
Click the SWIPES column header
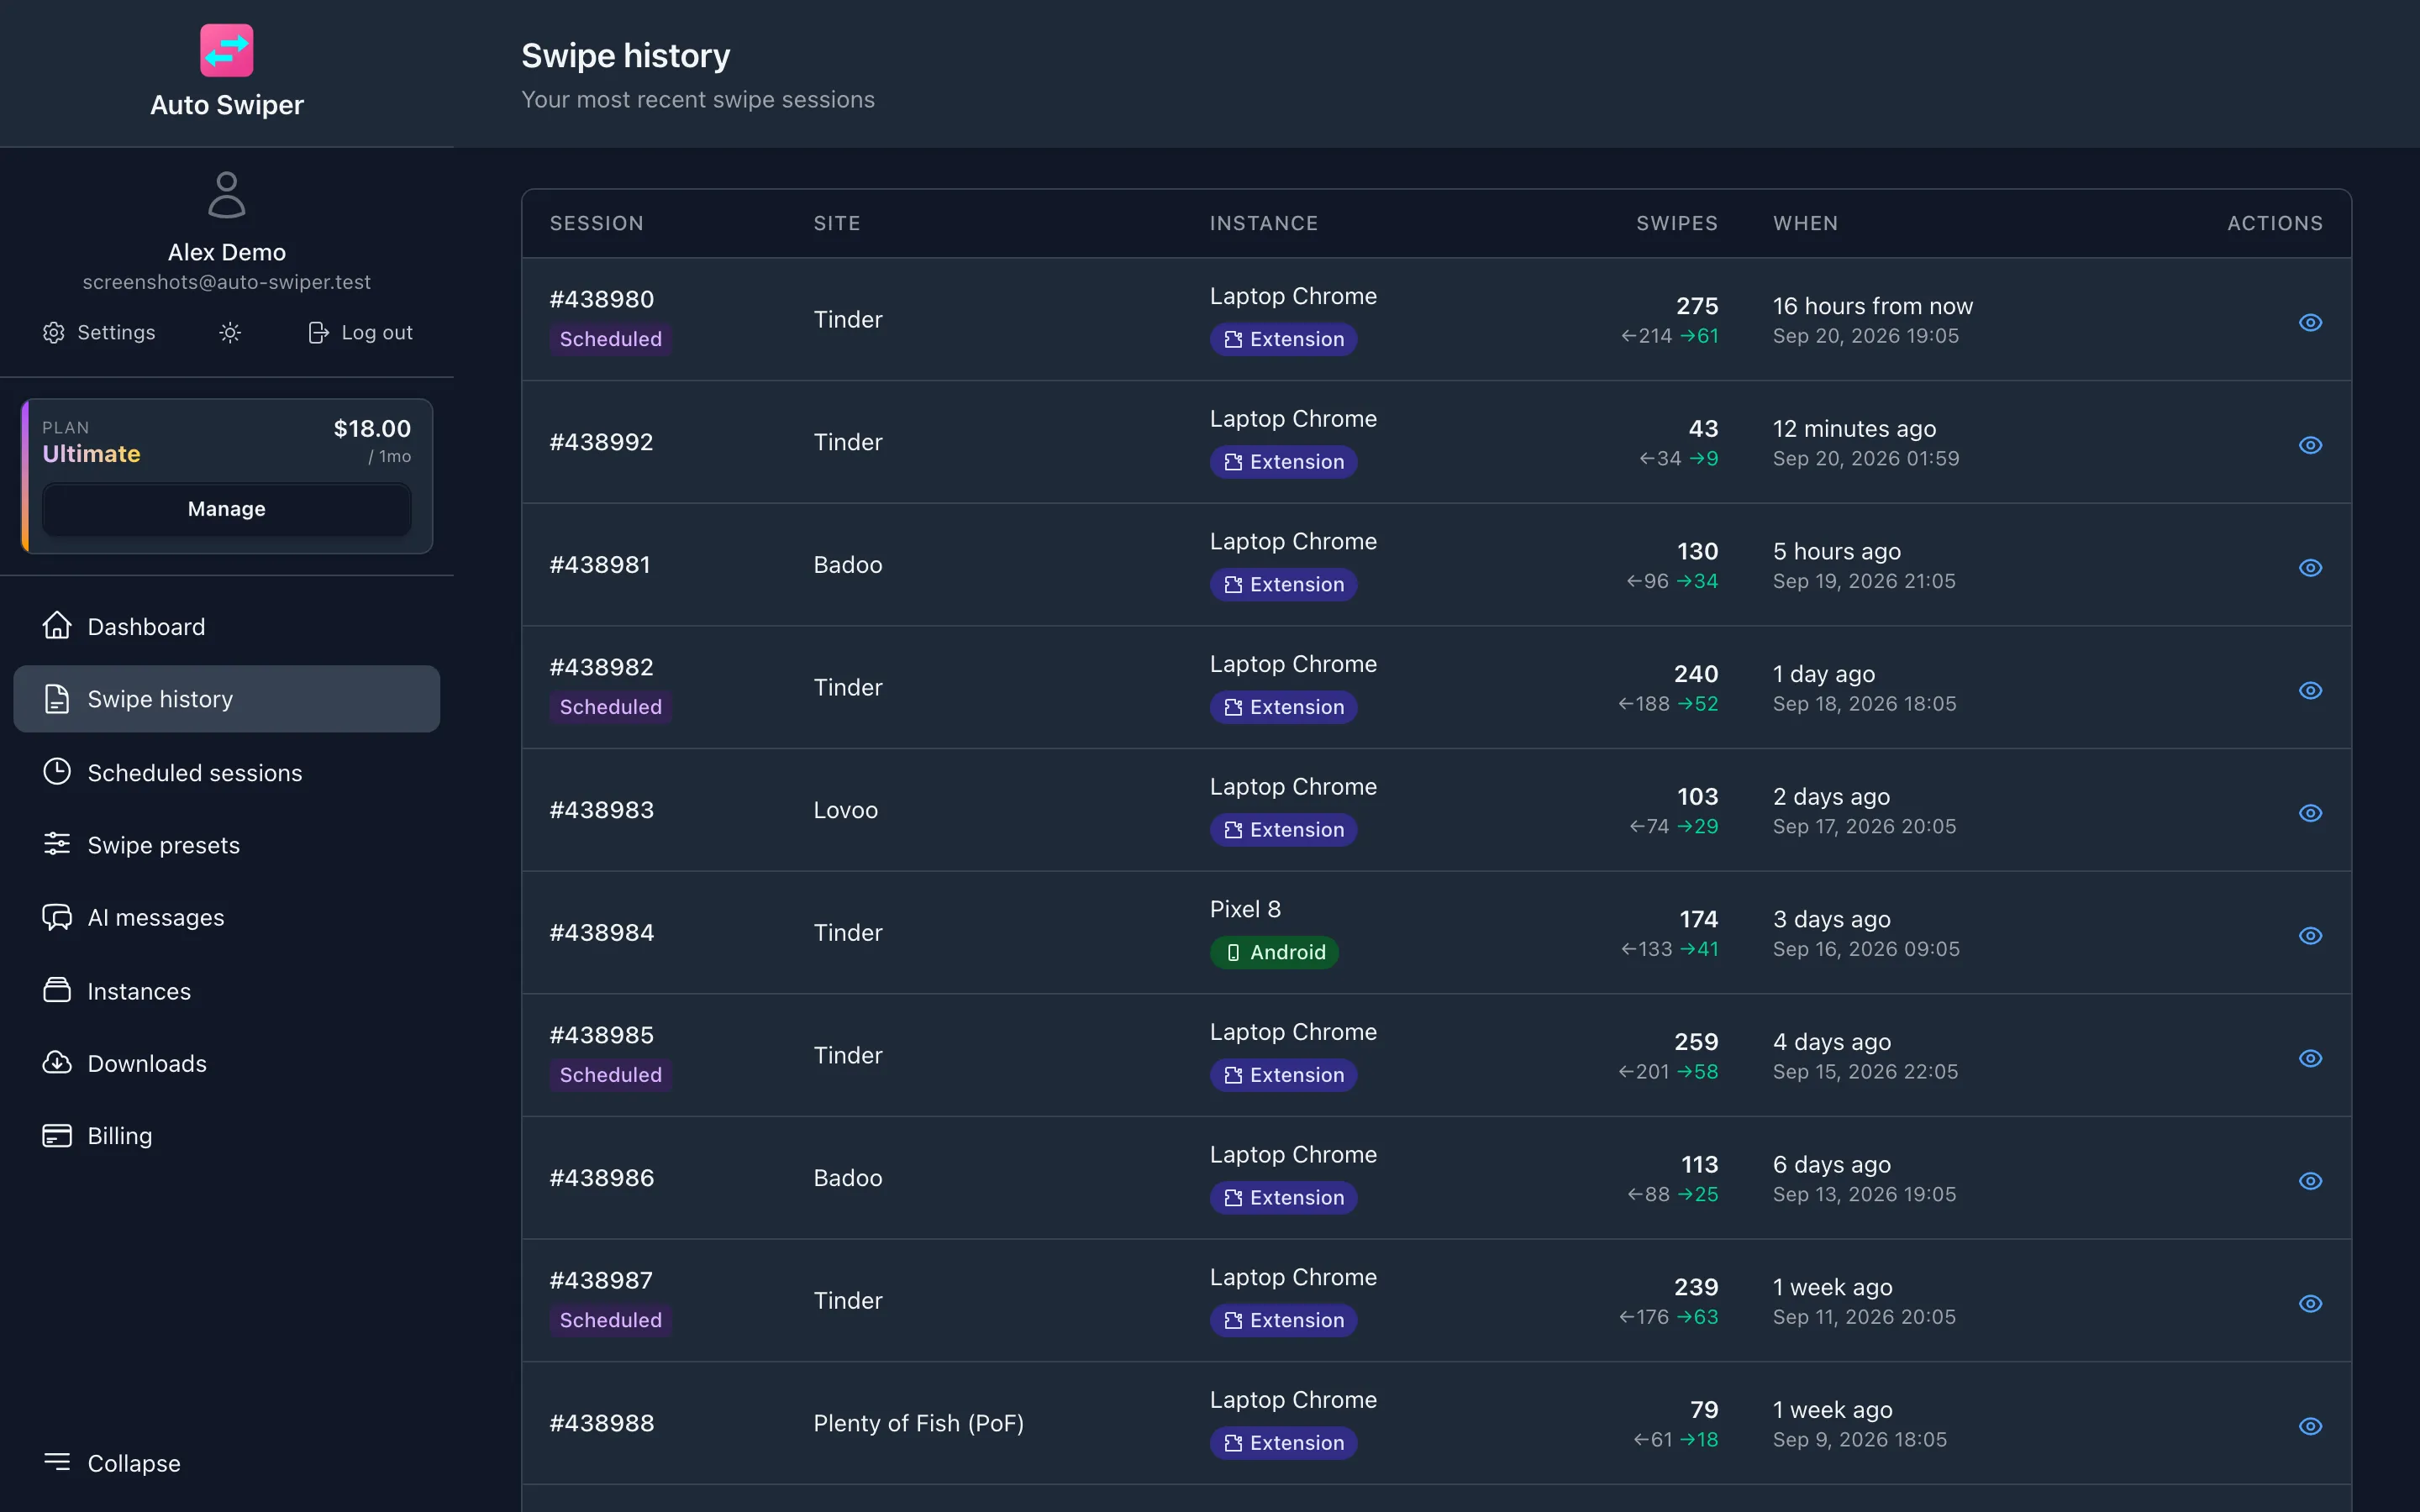(x=1677, y=223)
